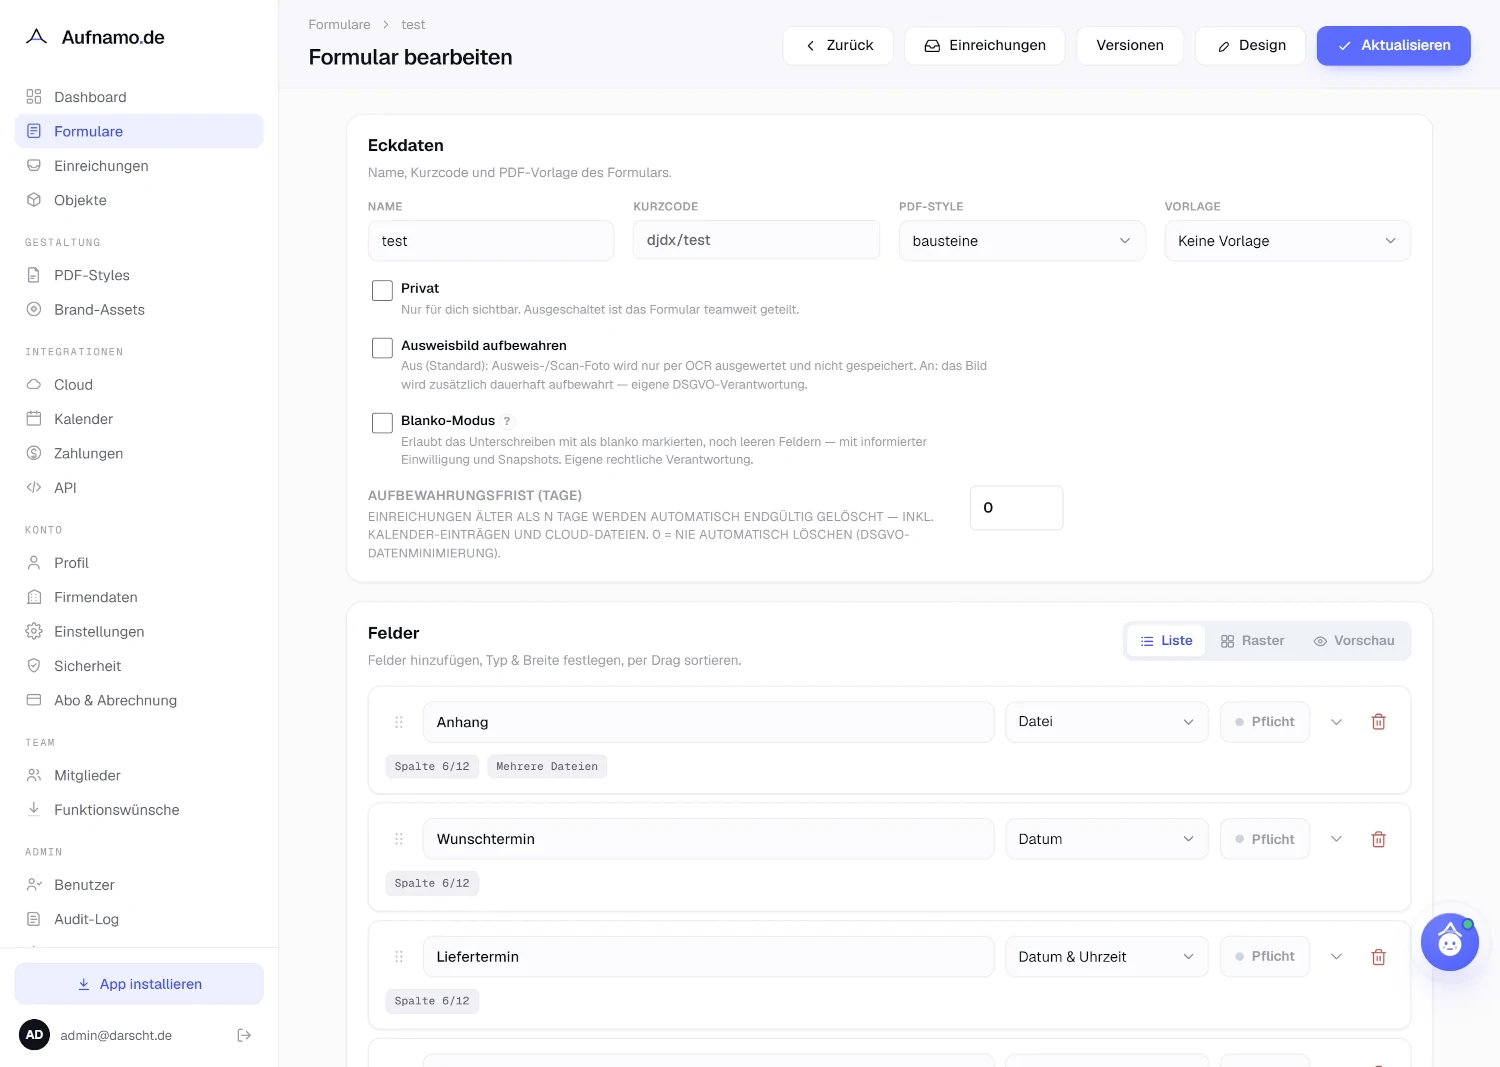This screenshot has height=1067, width=1500.
Task: Open the Vorlage dropdown
Action: (x=1287, y=241)
